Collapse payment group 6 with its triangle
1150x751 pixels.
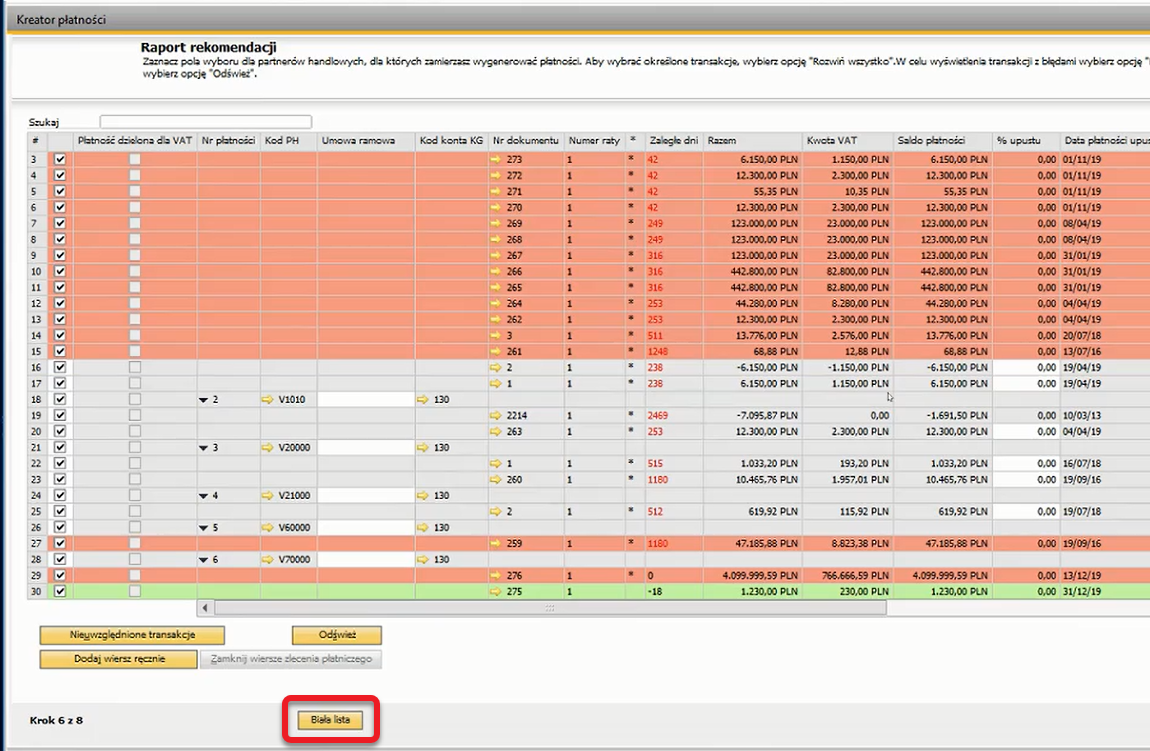(x=203, y=559)
